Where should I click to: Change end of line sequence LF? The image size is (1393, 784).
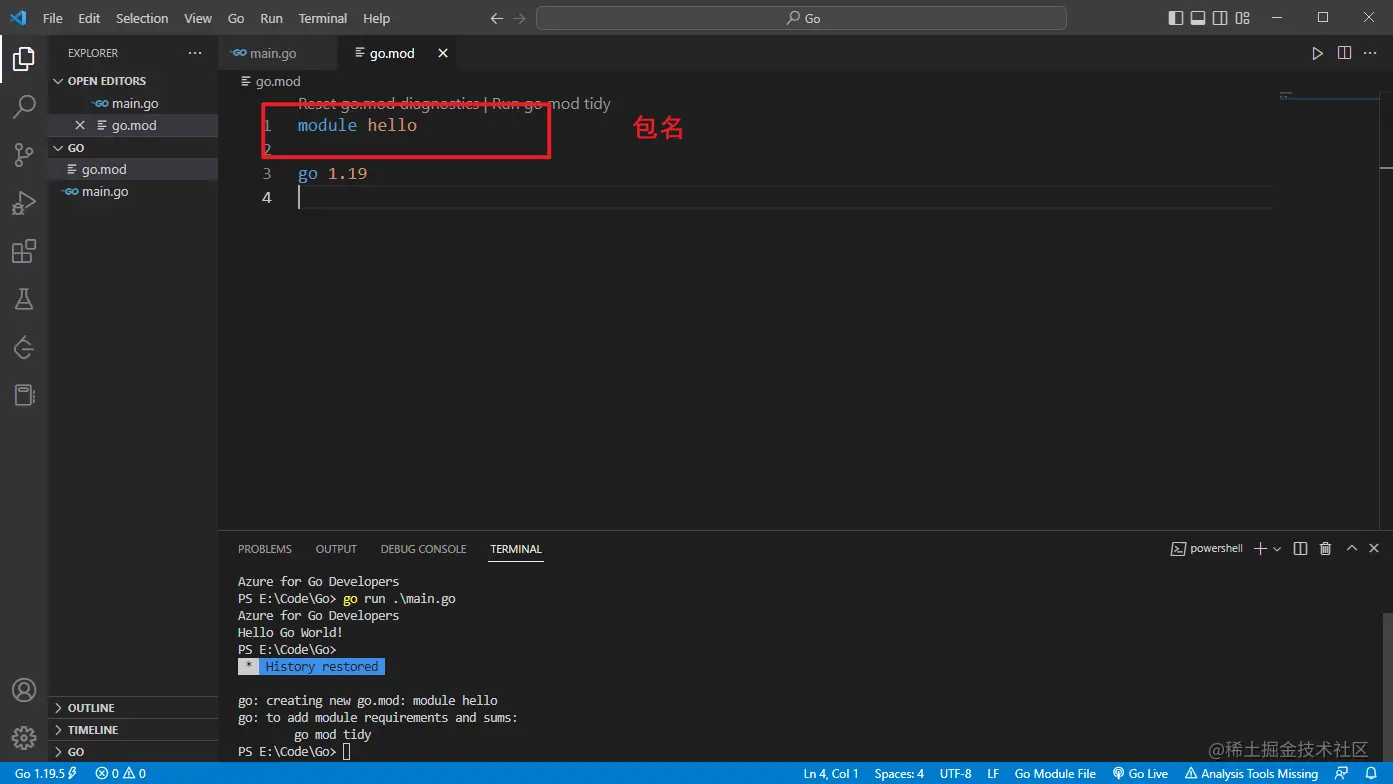click(993, 774)
